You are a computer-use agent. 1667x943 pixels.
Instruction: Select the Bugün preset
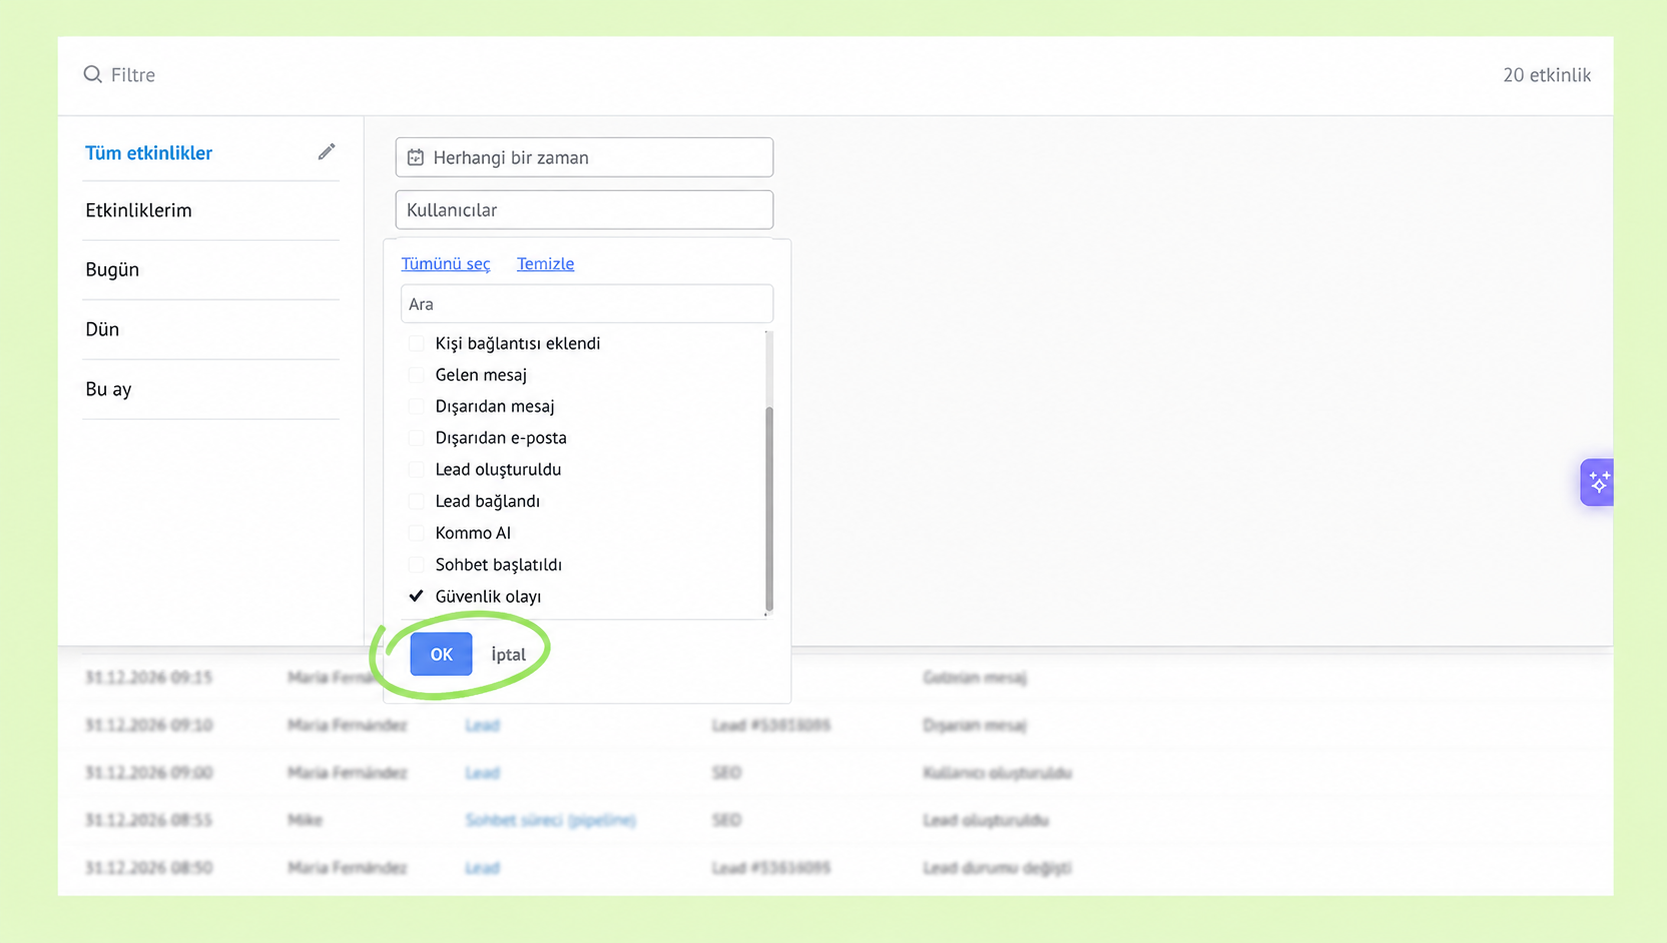coord(112,270)
